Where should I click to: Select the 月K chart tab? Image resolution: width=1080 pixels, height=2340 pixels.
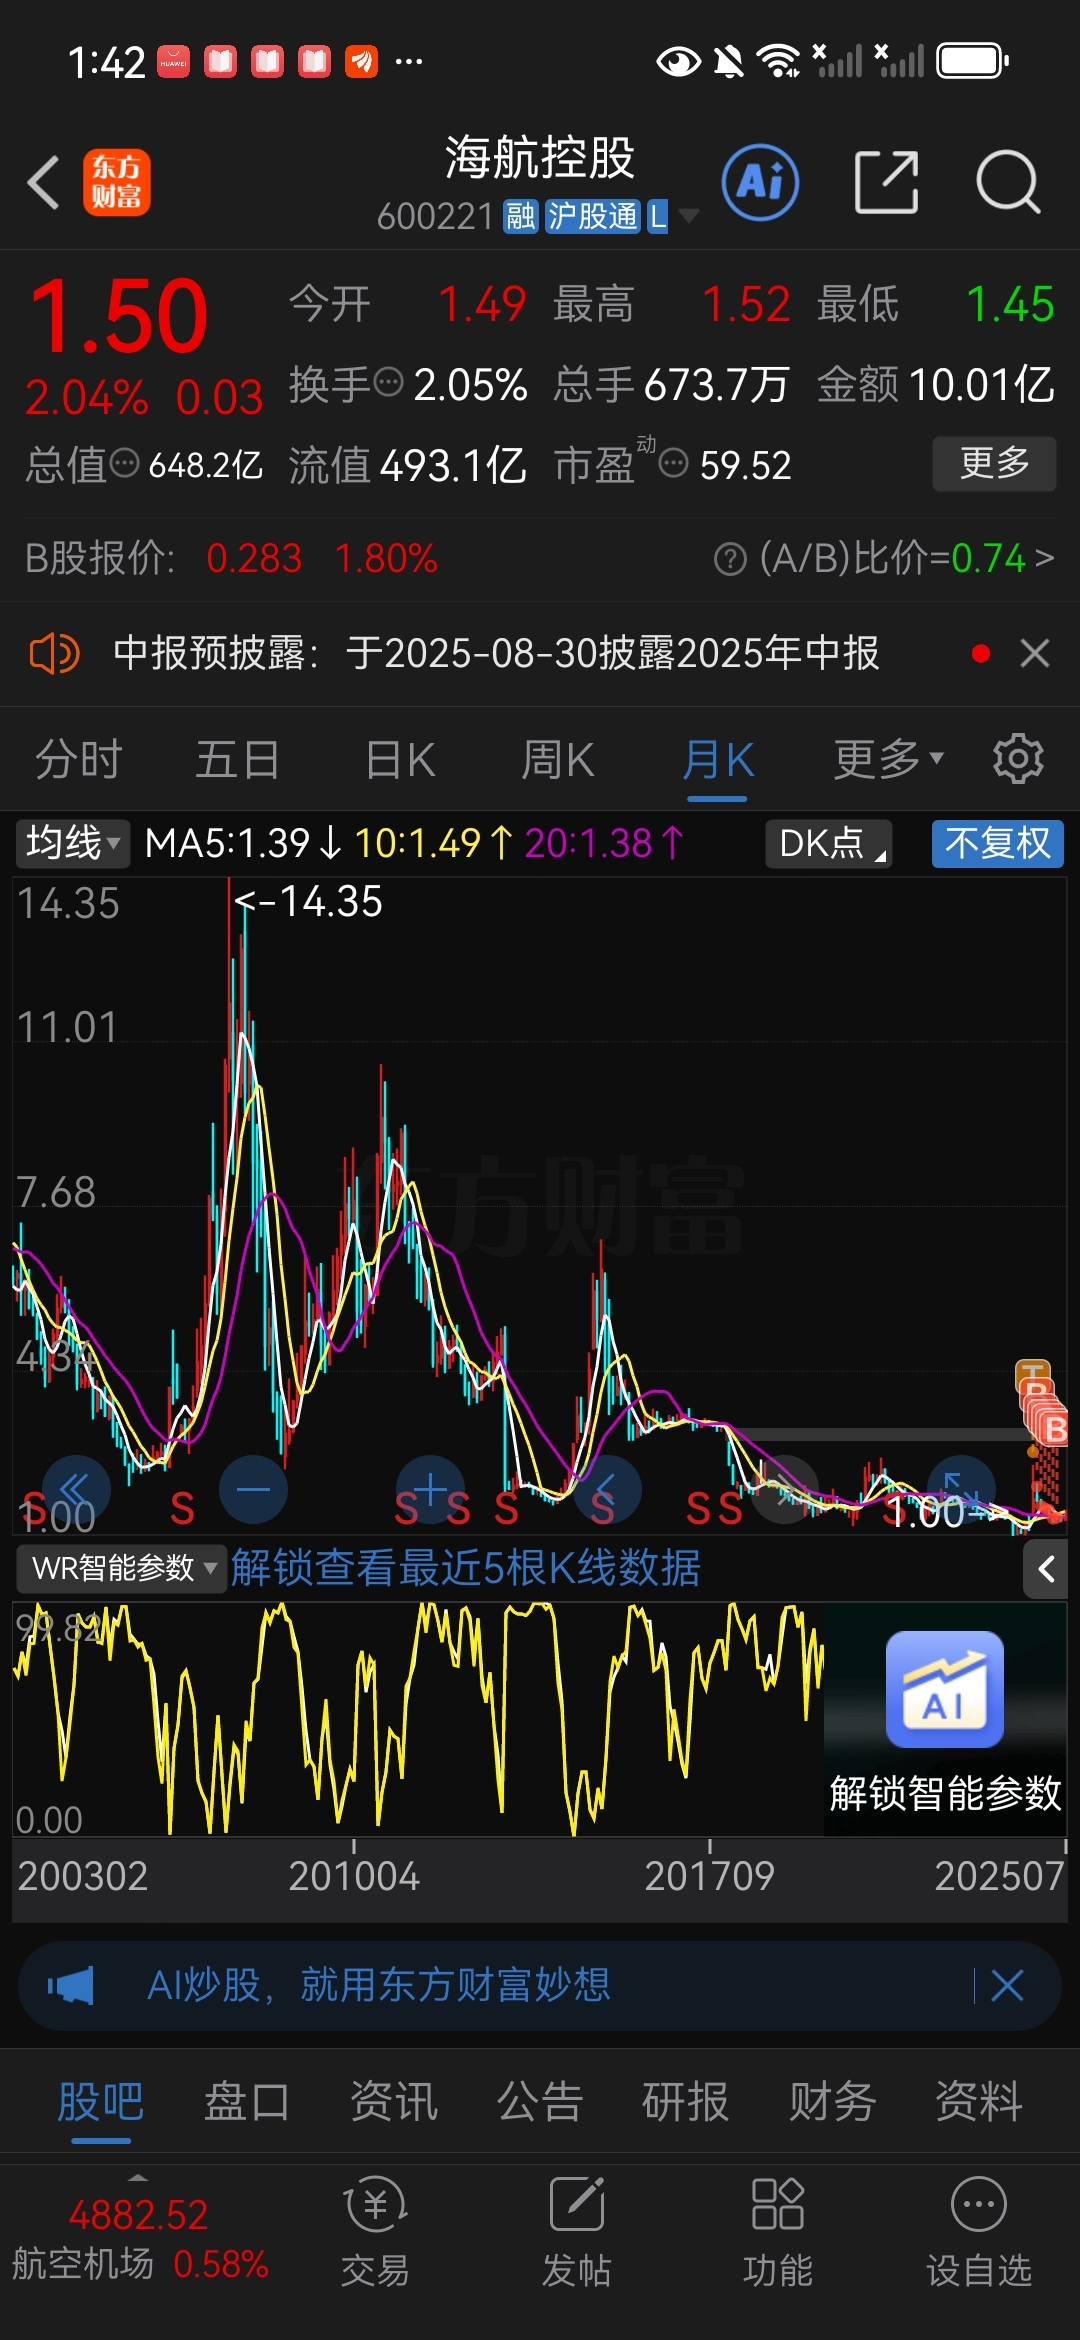718,759
